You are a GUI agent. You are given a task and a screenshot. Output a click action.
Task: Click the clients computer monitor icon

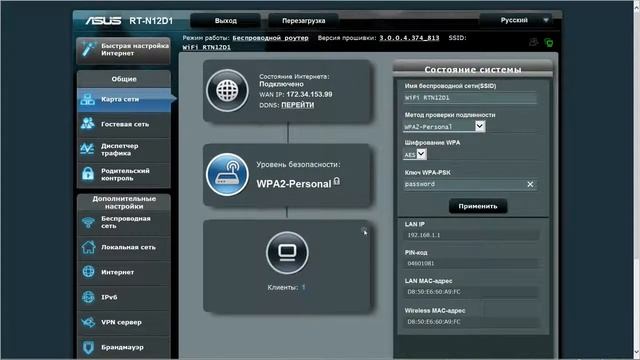coord(287,253)
